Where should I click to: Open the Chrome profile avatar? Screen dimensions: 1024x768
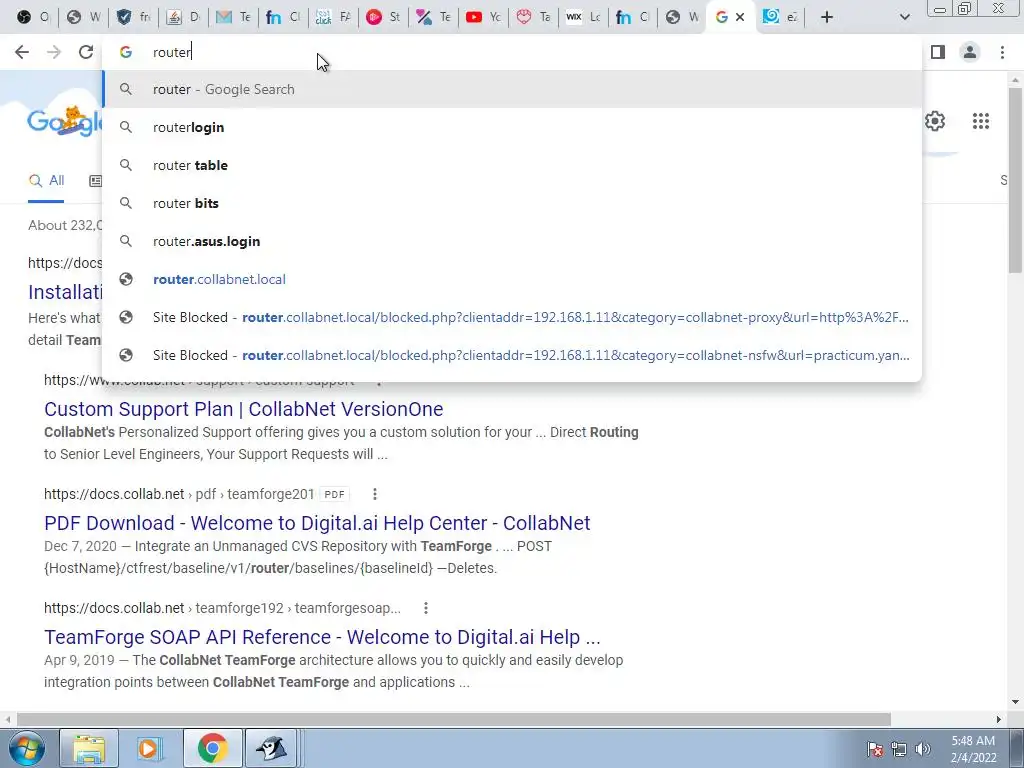[x=970, y=52]
